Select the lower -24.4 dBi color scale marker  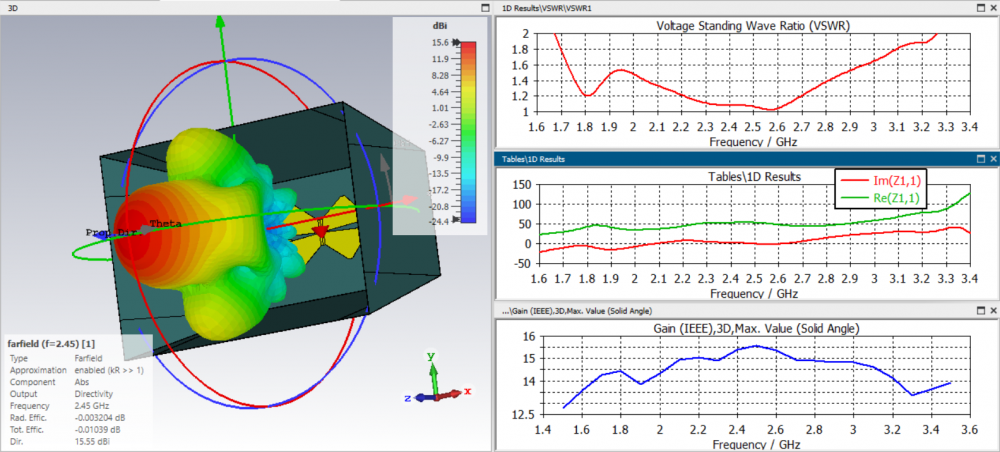(x=455, y=219)
